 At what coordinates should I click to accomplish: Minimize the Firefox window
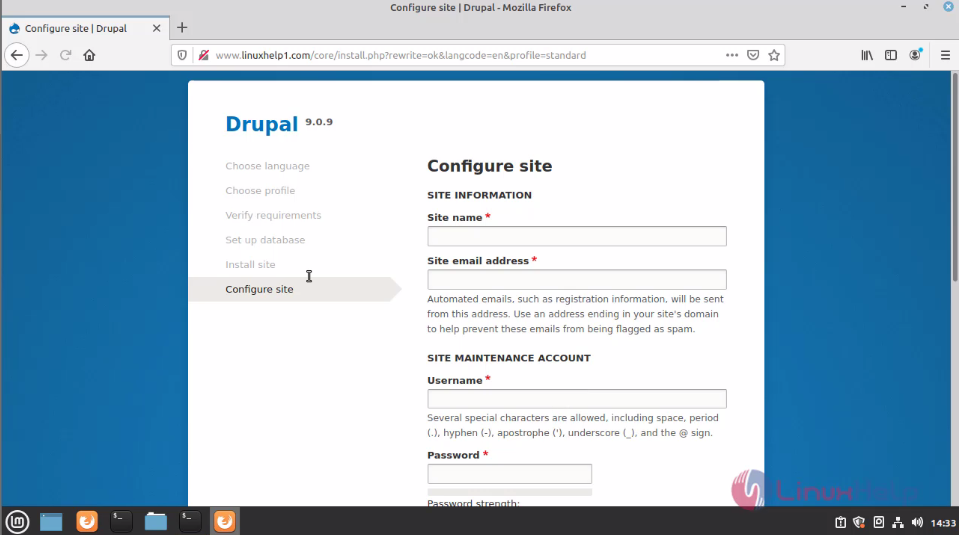tap(903, 7)
